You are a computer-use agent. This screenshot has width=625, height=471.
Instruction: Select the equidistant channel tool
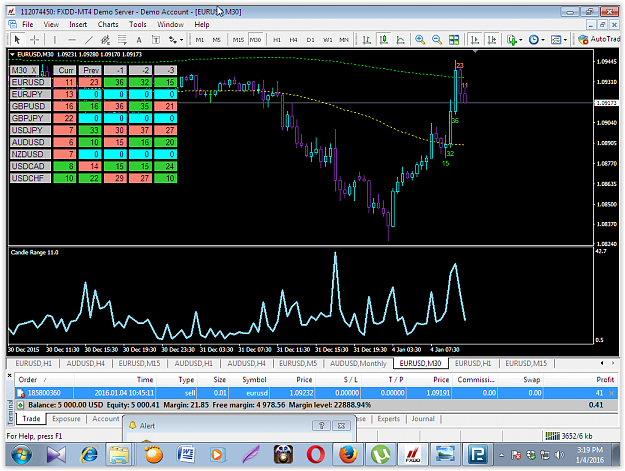[x=105, y=39]
